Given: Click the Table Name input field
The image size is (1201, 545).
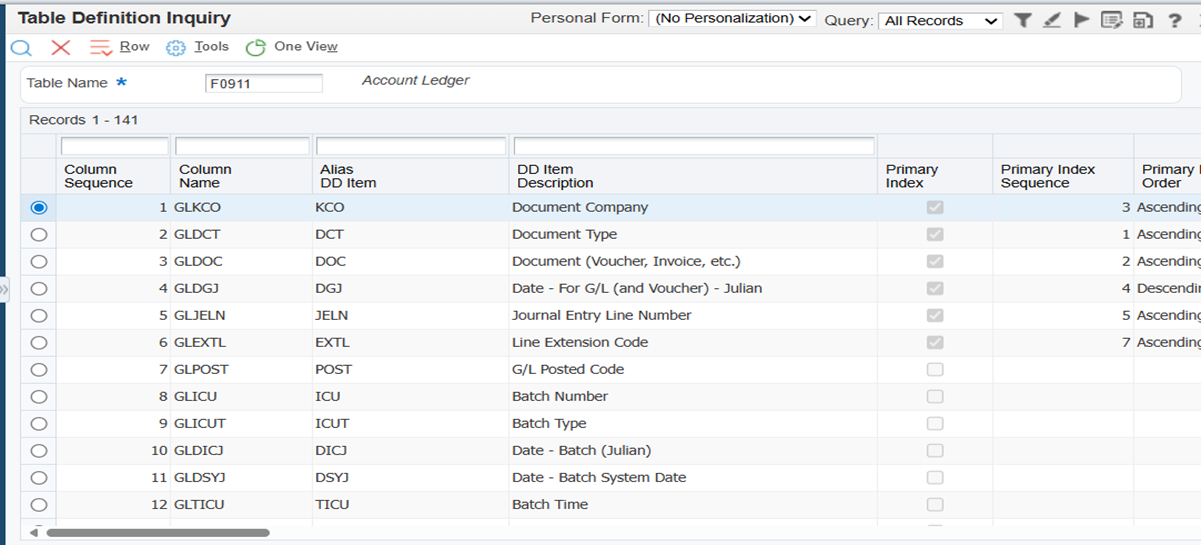Looking at the screenshot, I should tap(264, 84).
